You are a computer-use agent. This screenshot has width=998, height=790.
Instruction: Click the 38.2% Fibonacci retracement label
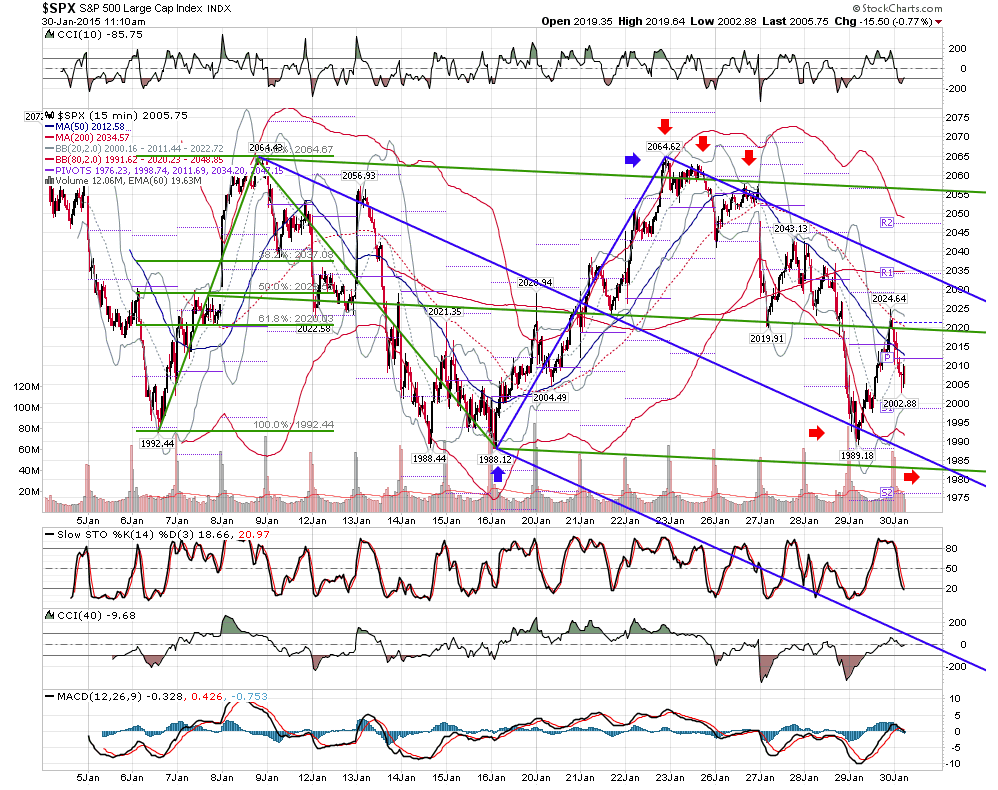coord(296,255)
